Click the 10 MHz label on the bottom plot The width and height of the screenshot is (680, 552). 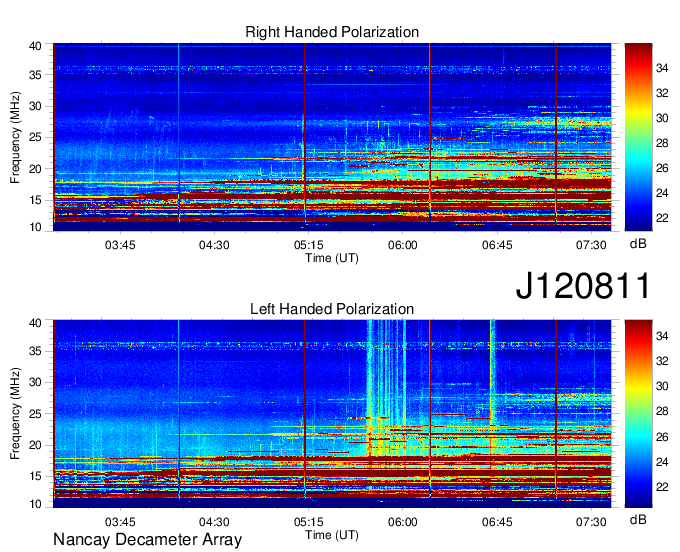point(36,504)
